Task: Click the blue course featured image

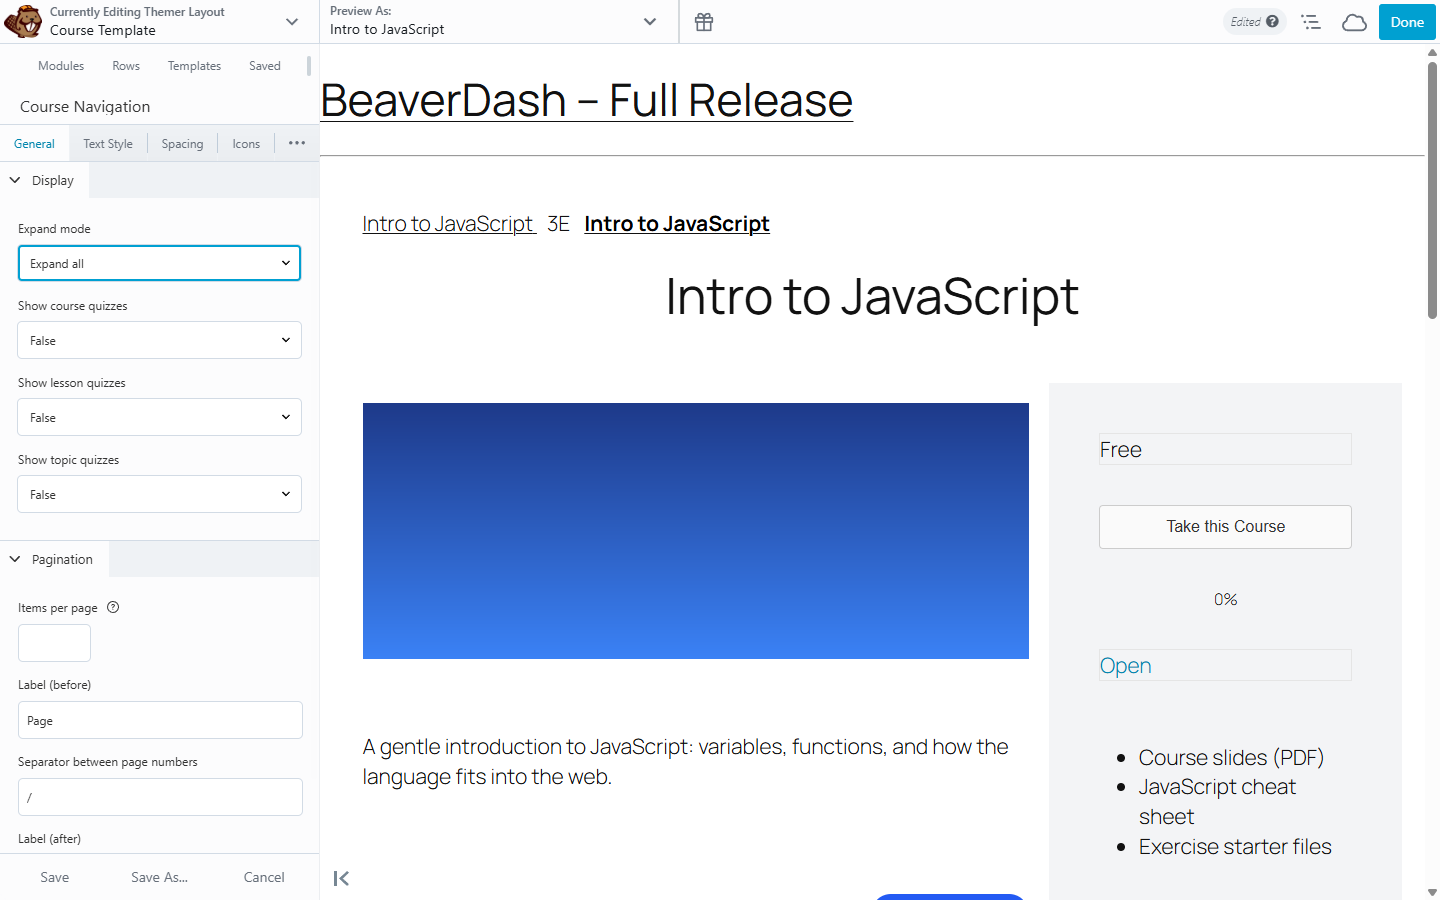Action: tap(695, 531)
